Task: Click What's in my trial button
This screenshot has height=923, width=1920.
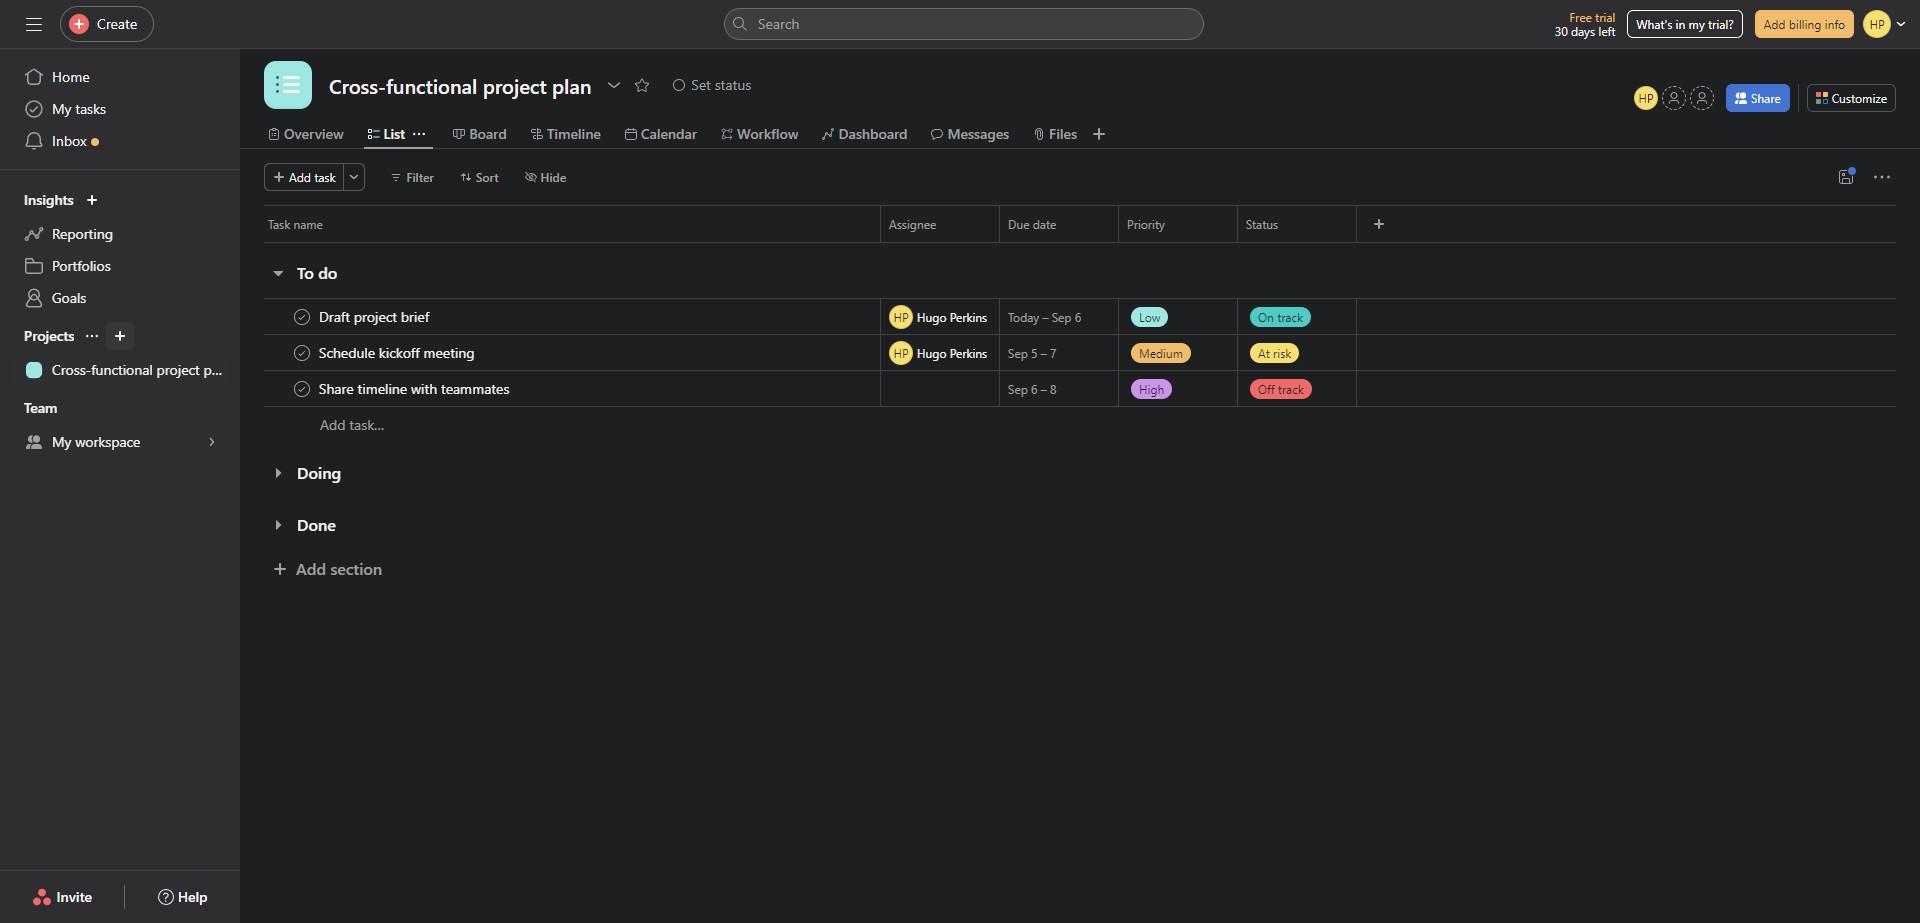Action: 1685,24
